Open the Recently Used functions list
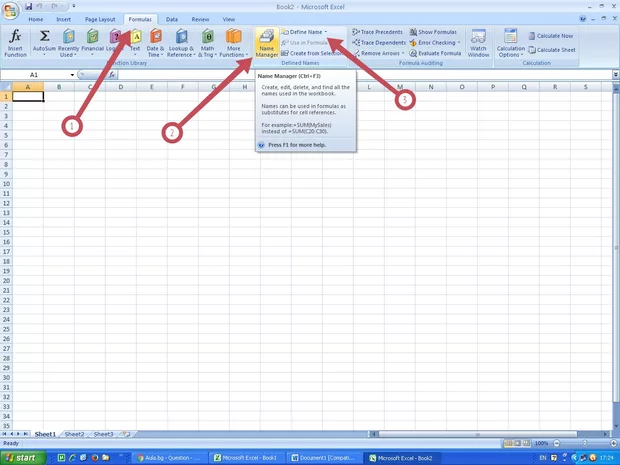The width and height of the screenshot is (620, 465). pyautogui.click(x=68, y=43)
